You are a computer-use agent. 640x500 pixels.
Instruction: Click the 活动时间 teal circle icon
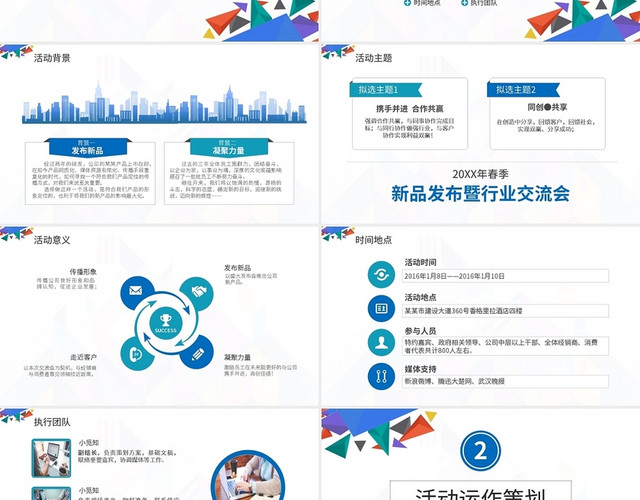click(381, 274)
